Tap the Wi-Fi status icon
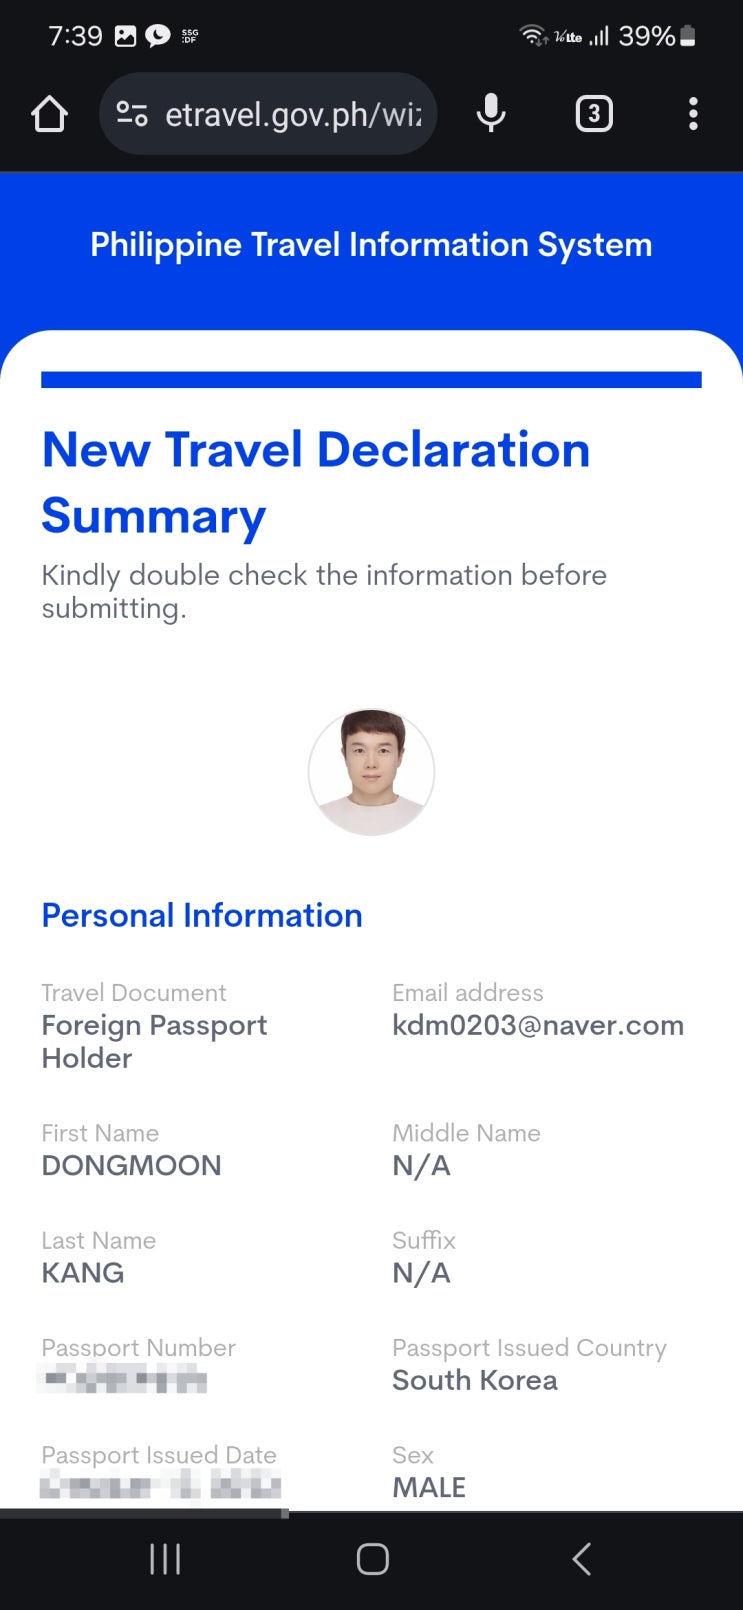 click(533, 36)
